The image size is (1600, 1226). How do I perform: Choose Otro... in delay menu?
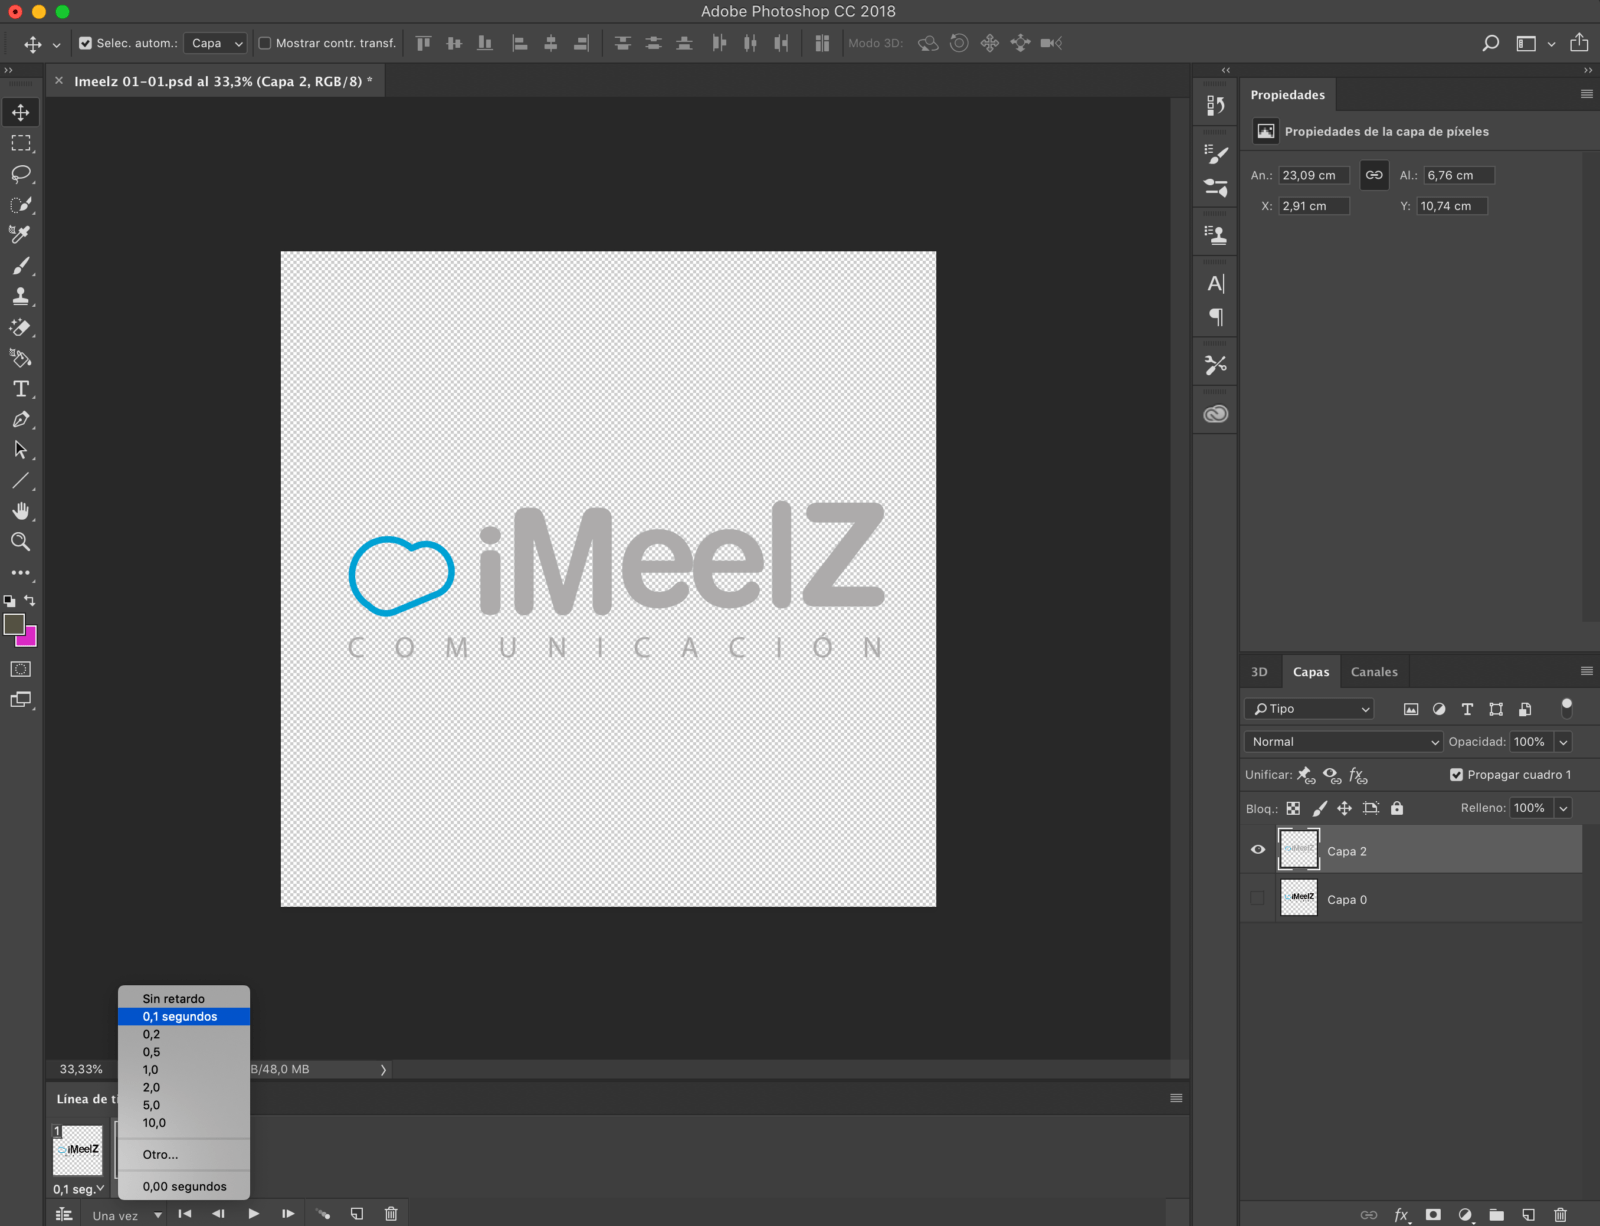(x=184, y=1154)
